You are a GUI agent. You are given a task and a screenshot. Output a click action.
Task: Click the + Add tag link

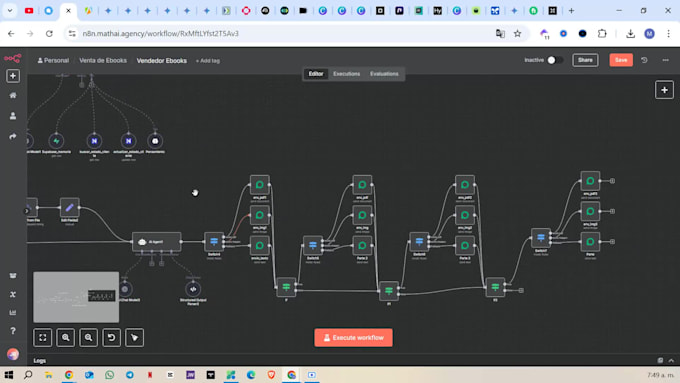[x=208, y=61]
